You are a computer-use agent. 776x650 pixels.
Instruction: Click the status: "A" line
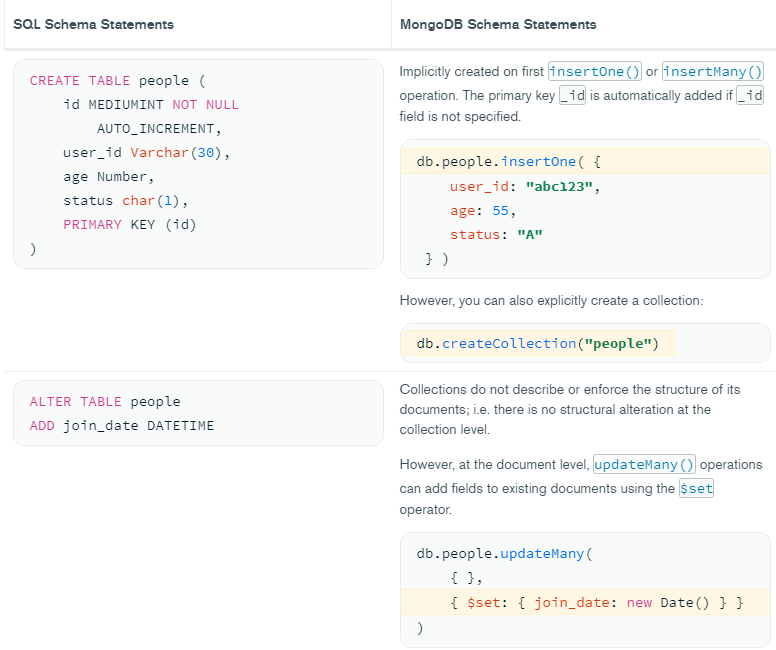coord(496,235)
